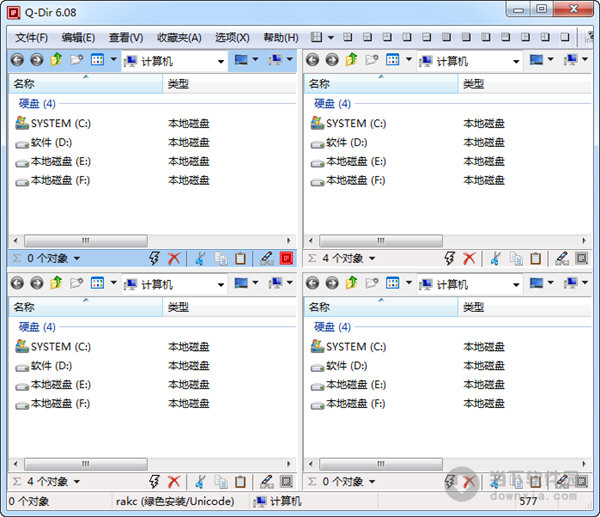Open the top-left pane 计算机 address combo
The width and height of the screenshot is (600, 517).
[174, 61]
